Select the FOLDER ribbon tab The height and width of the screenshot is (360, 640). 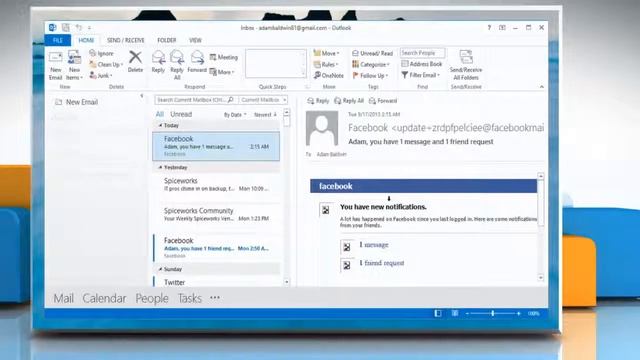[x=167, y=40]
